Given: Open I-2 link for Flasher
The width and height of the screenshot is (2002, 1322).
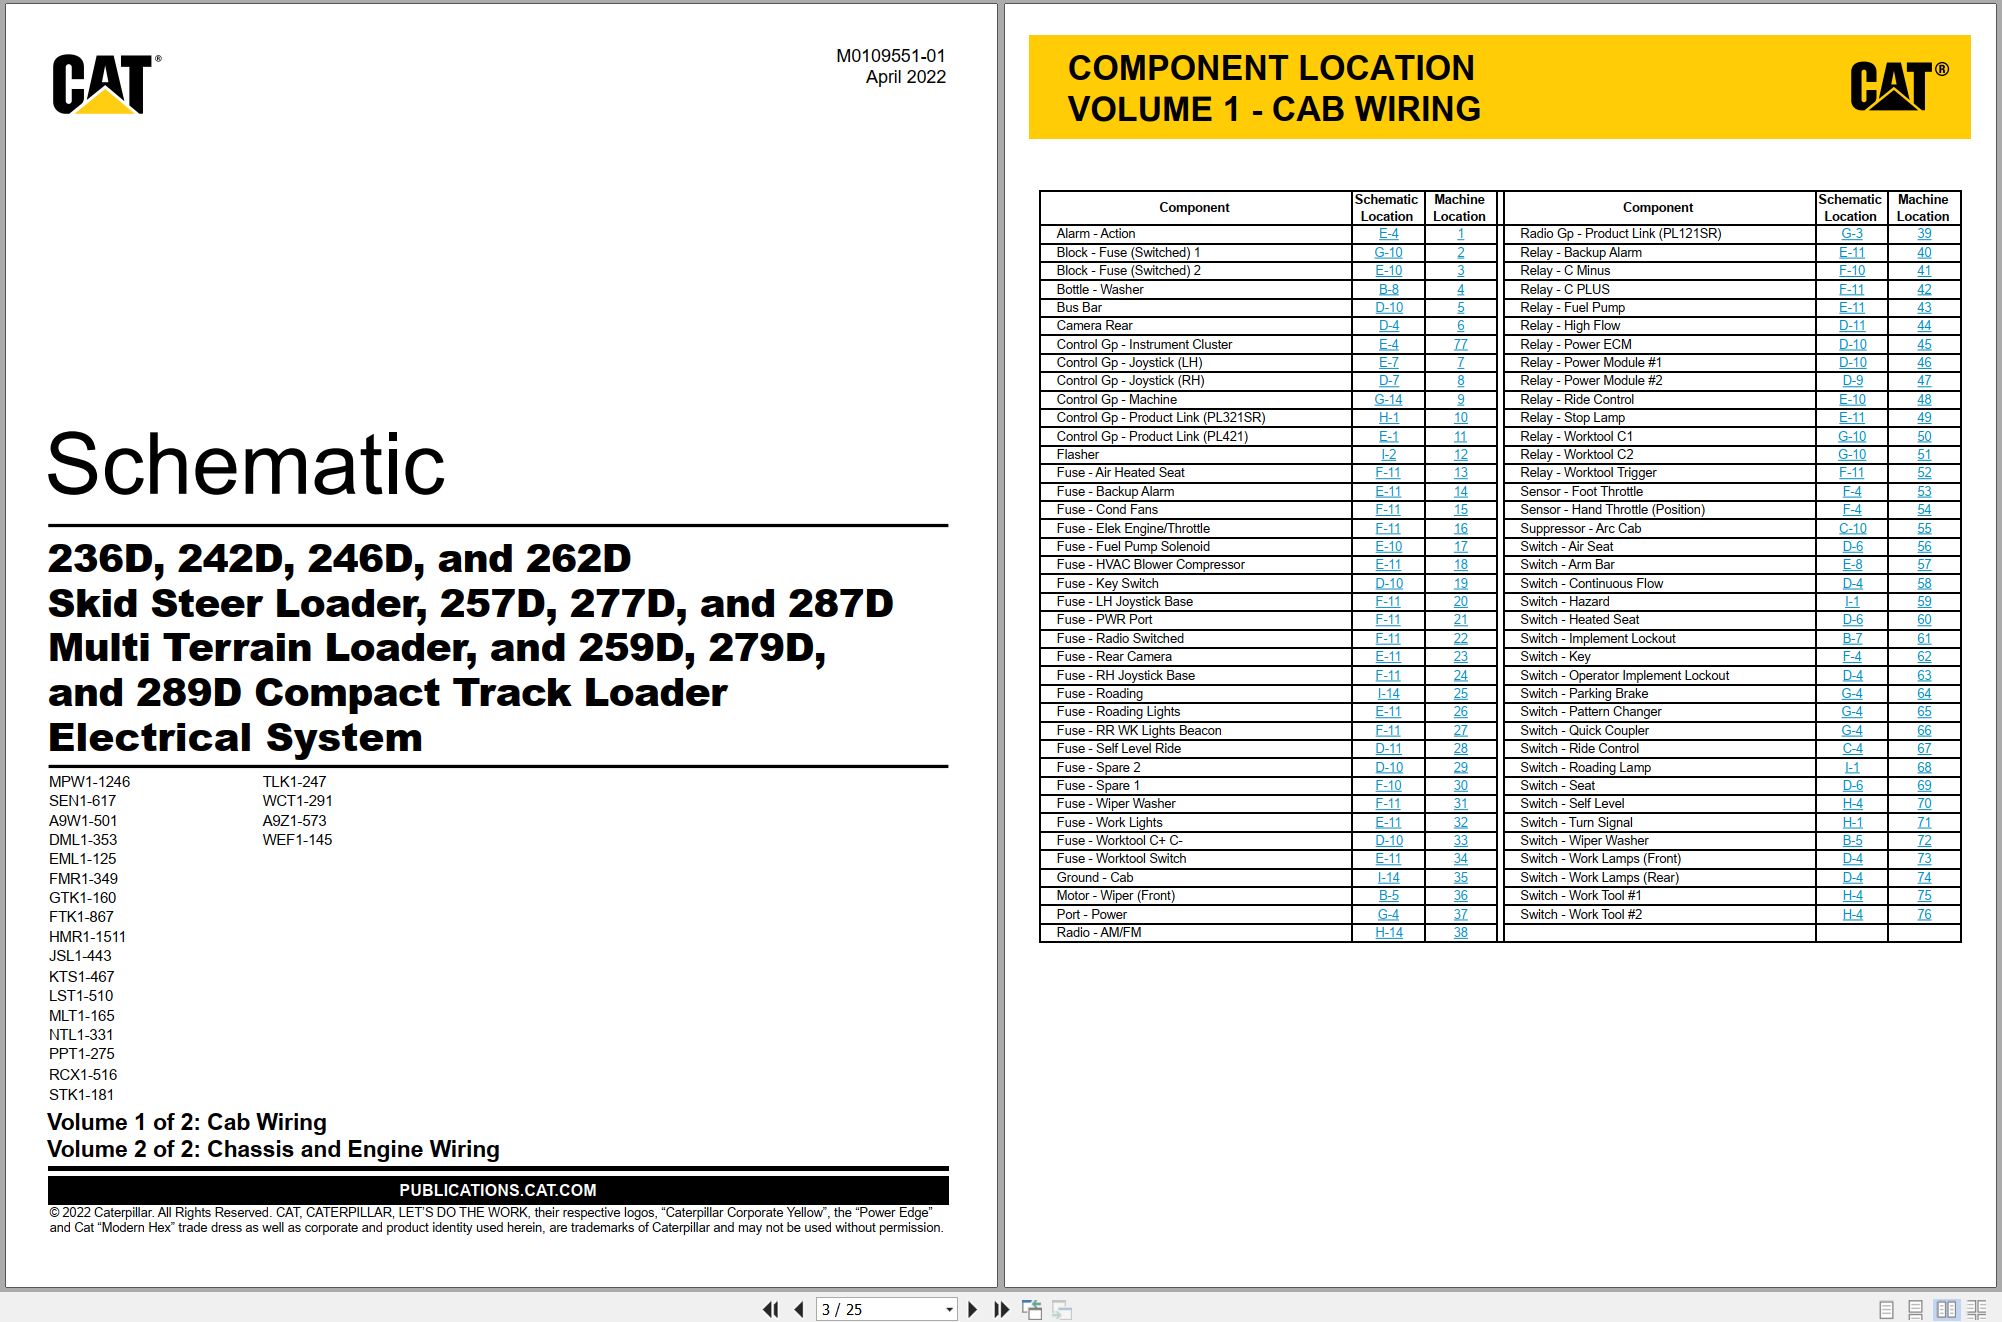Looking at the screenshot, I should click(1388, 454).
